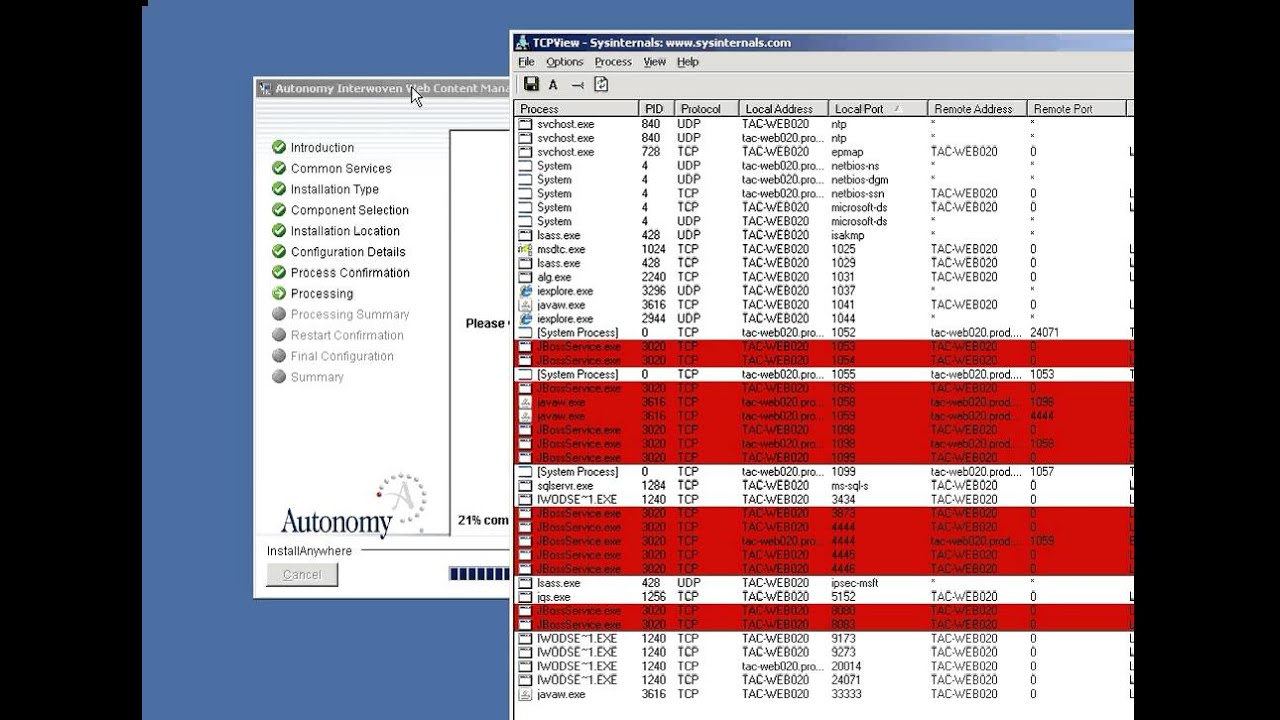1280x720 pixels.
Task: Click green check icon beside Common Services
Action: click(x=279, y=168)
